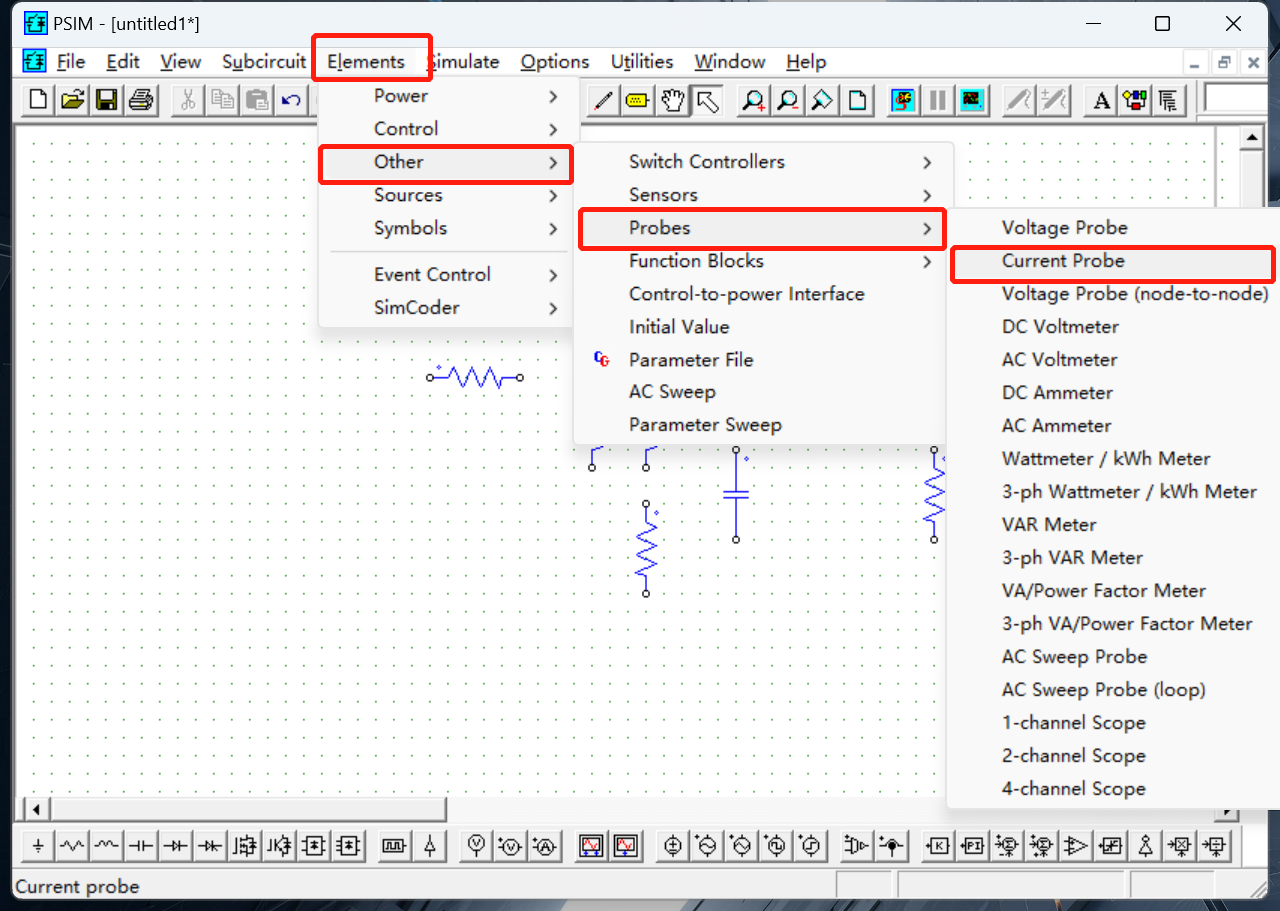Choose the arrow Select tool
Viewport: 1280px width, 911px height.
[x=707, y=100]
